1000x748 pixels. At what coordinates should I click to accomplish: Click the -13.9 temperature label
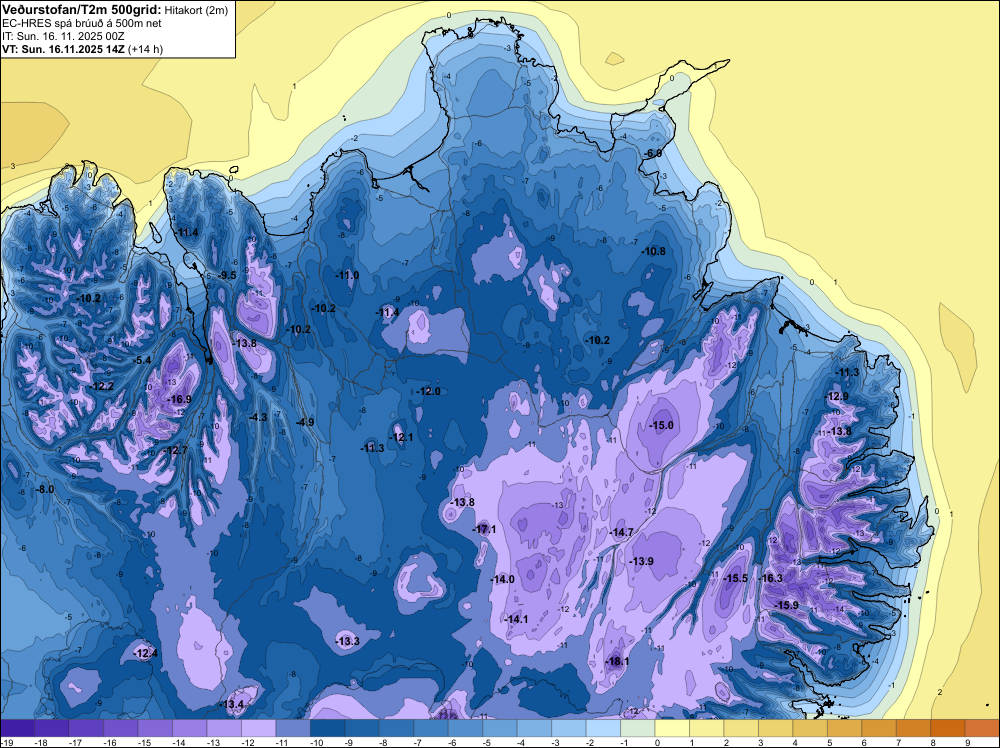pyautogui.click(x=641, y=561)
